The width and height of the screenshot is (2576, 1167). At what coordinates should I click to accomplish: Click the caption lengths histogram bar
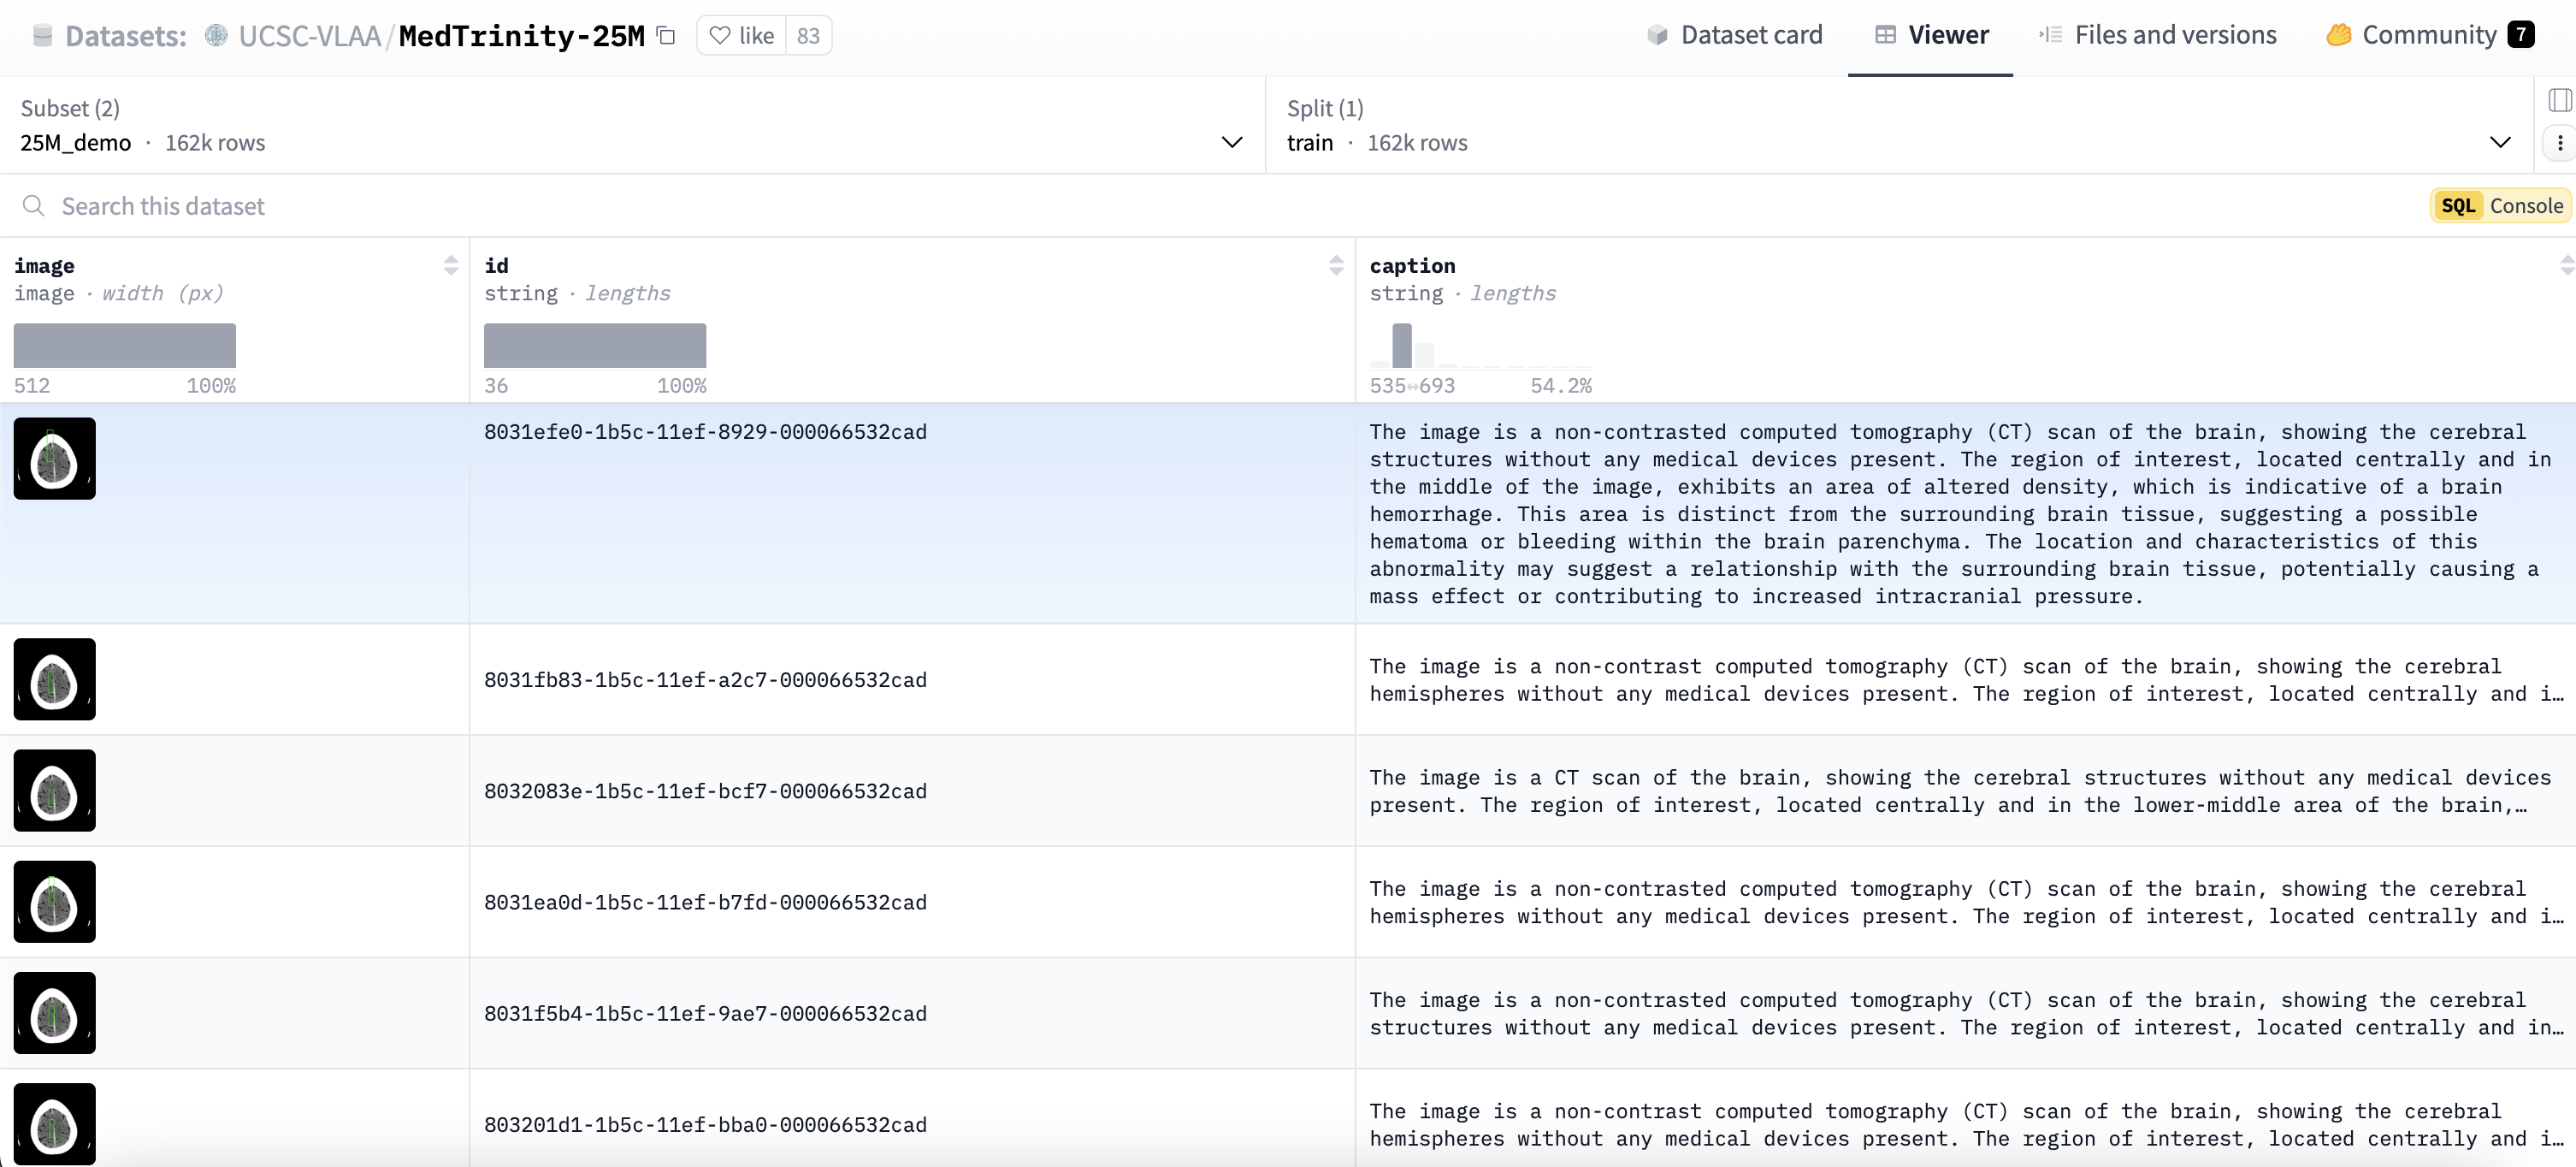(x=1402, y=346)
